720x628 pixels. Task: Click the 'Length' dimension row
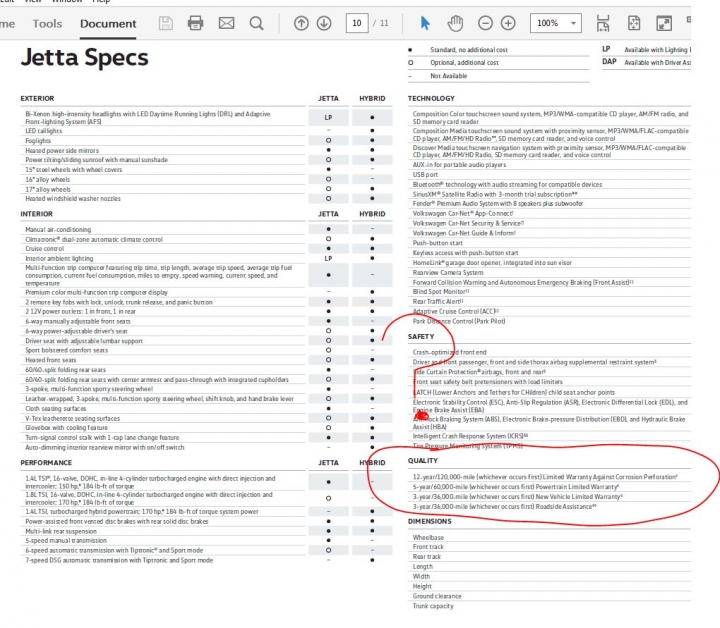[x=549, y=566]
